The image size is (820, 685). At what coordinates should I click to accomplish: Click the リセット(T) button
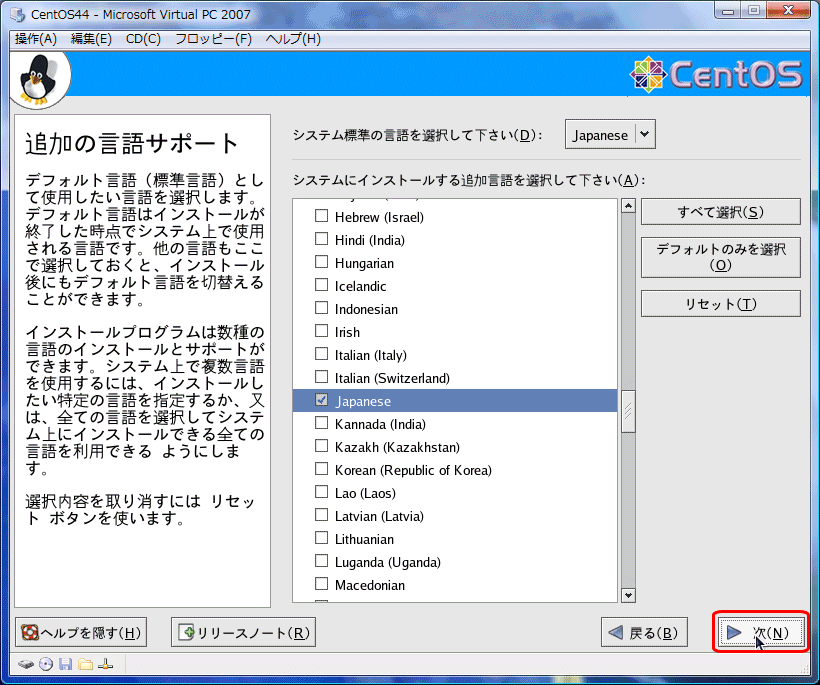pos(721,304)
